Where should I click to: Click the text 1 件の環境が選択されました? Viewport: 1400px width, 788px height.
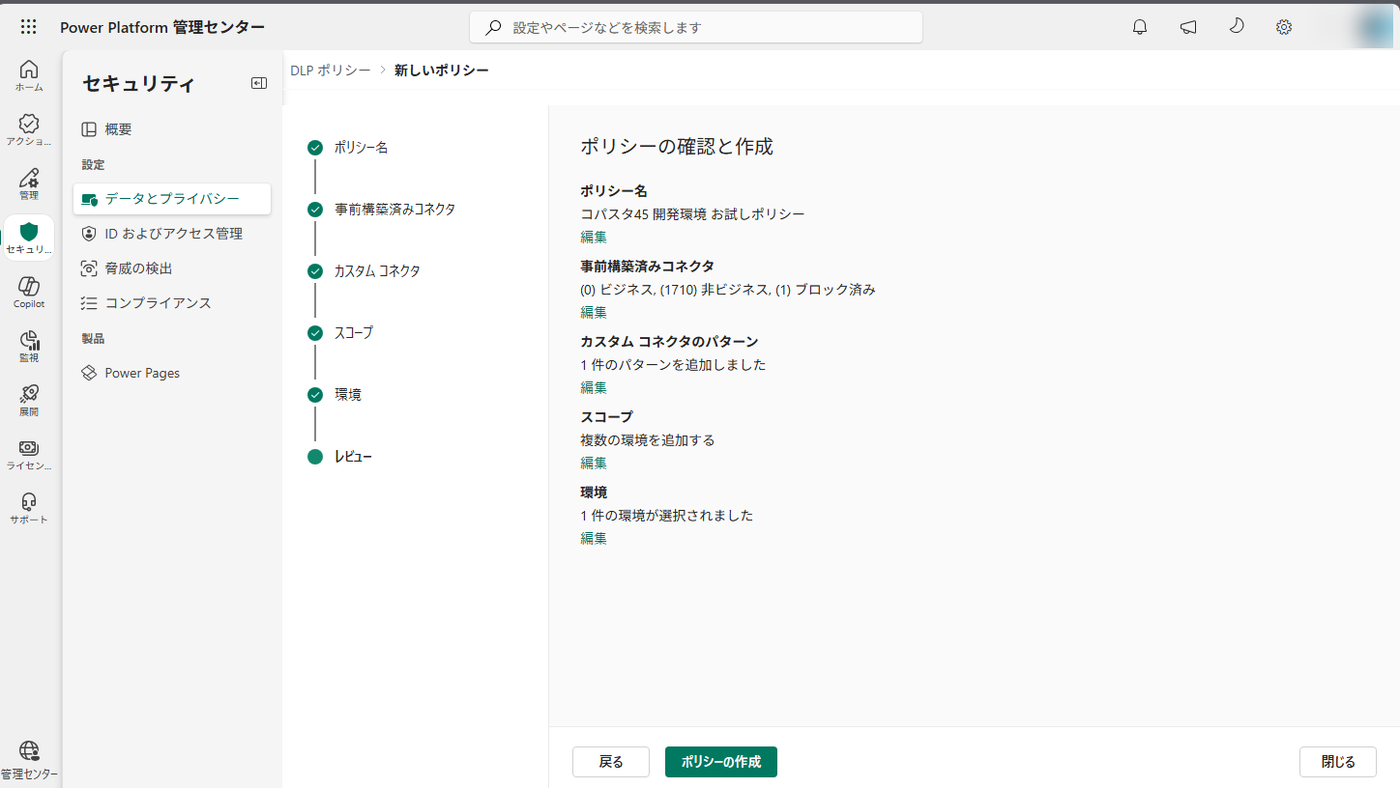pos(667,516)
